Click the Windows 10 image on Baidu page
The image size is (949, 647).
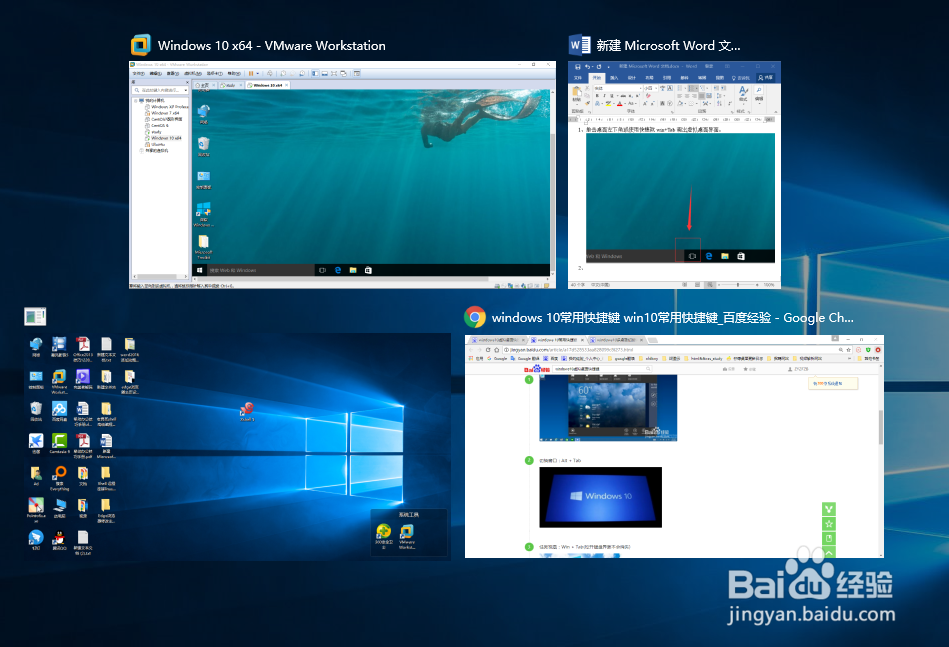(600, 497)
